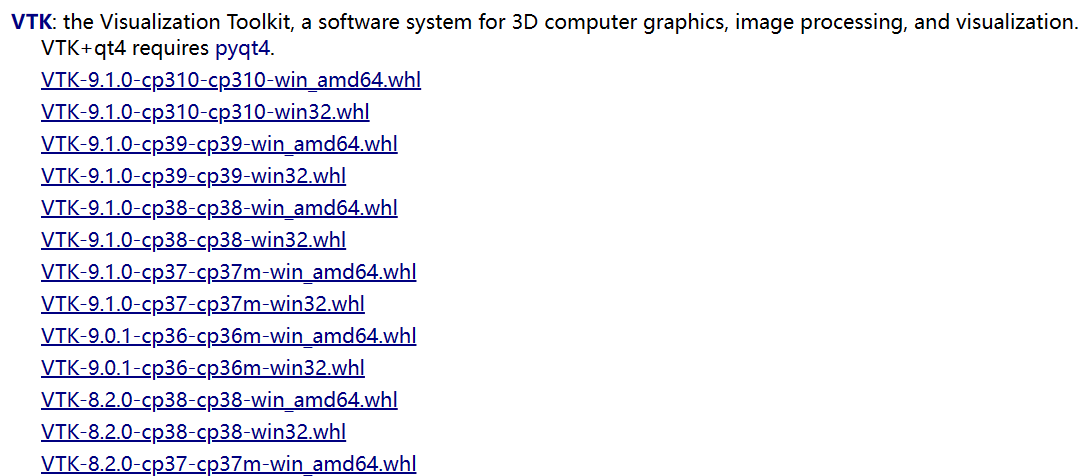Click VTK-8.2.0-cp38-cp38-win32.whl link
Screen dimensions: 1083x476
(193, 431)
